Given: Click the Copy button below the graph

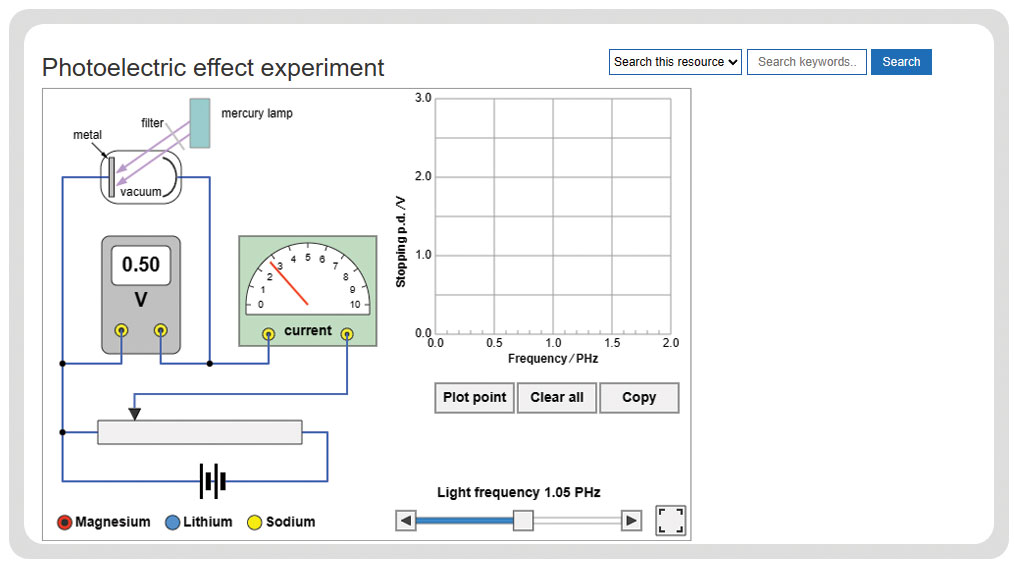Looking at the screenshot, I should (639, 397).
